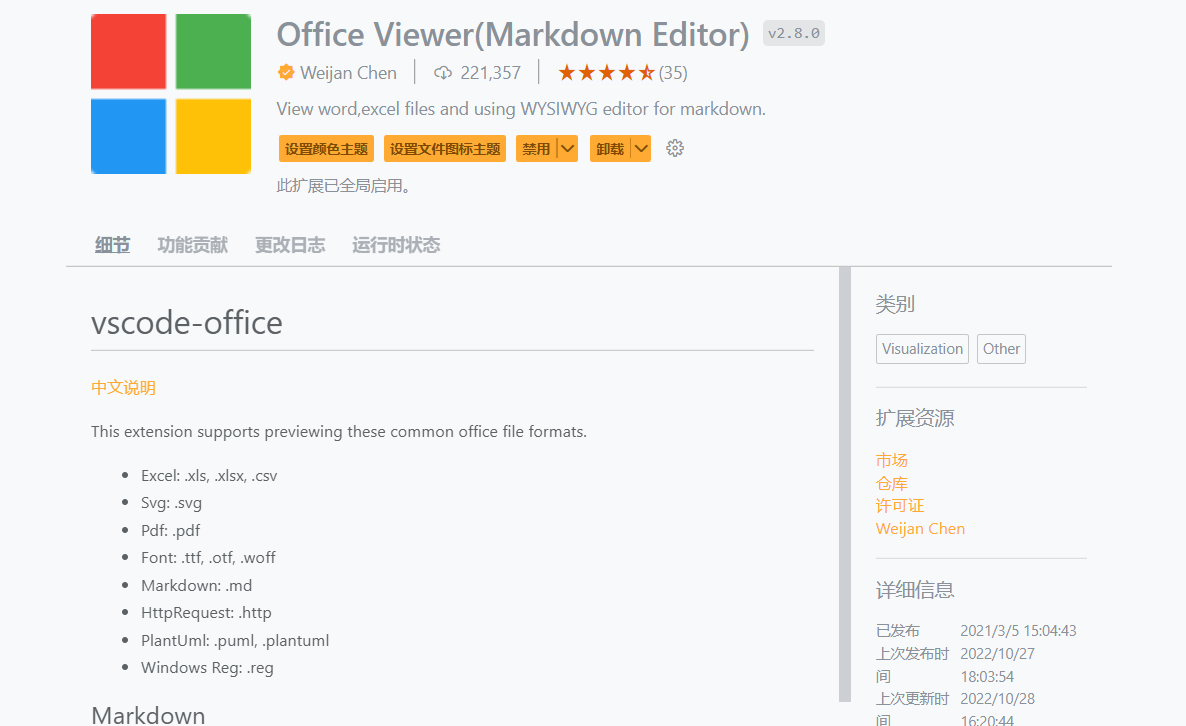Click the Office Viewer(Markdown Editor) title

[513, 35]
